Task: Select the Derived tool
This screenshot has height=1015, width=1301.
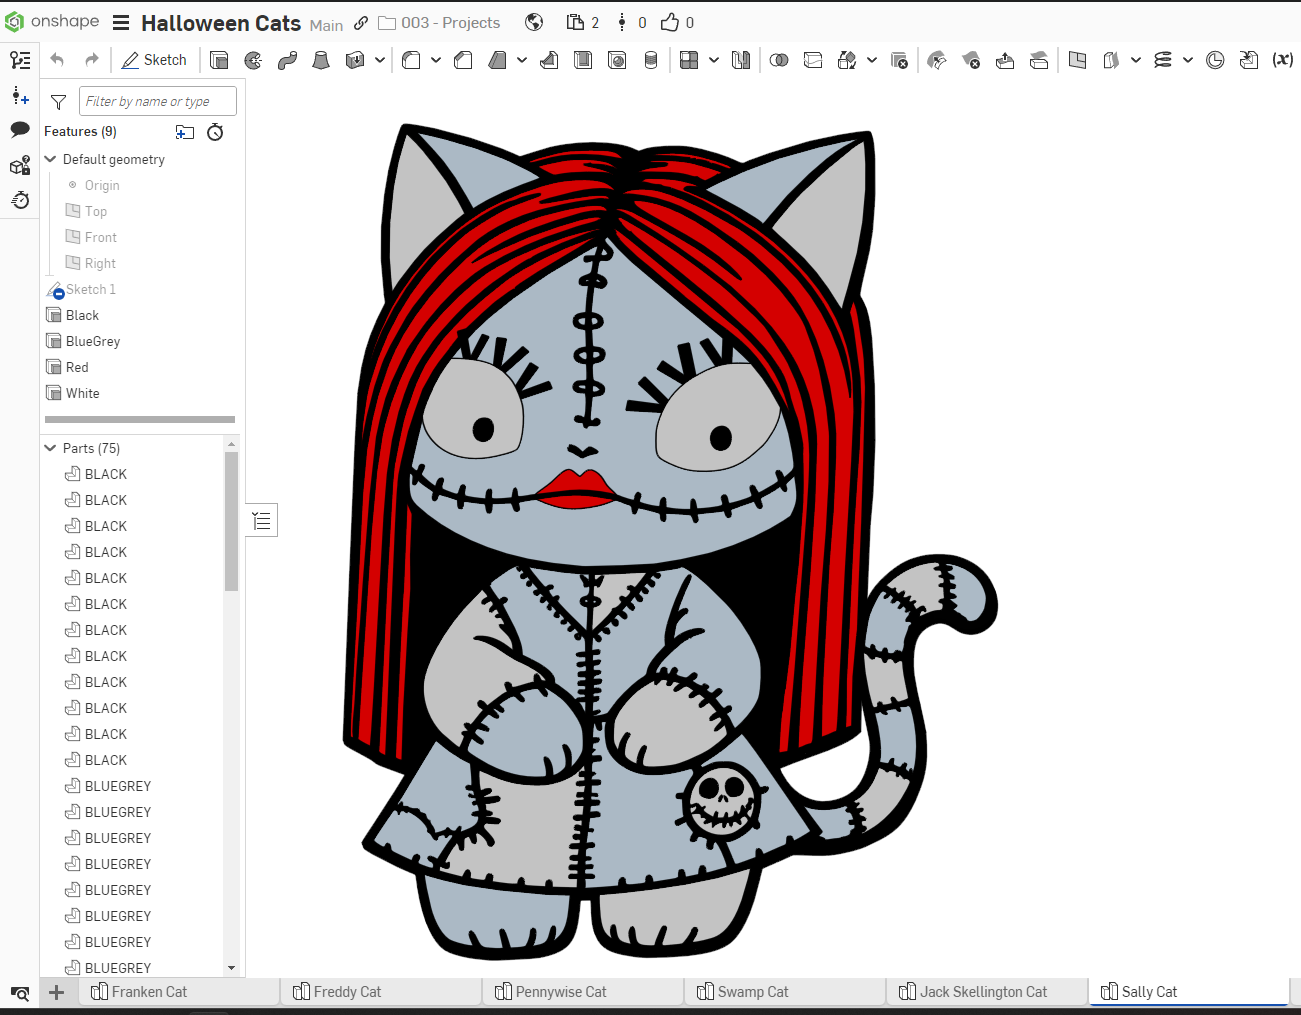Action: [x=1249, y=60]
